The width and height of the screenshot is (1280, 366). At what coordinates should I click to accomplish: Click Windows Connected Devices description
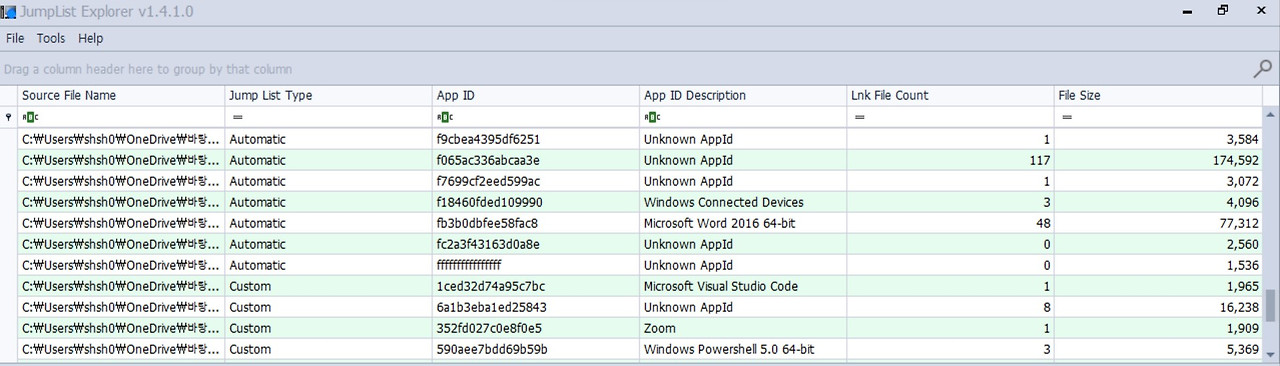(x=724, y=202)
